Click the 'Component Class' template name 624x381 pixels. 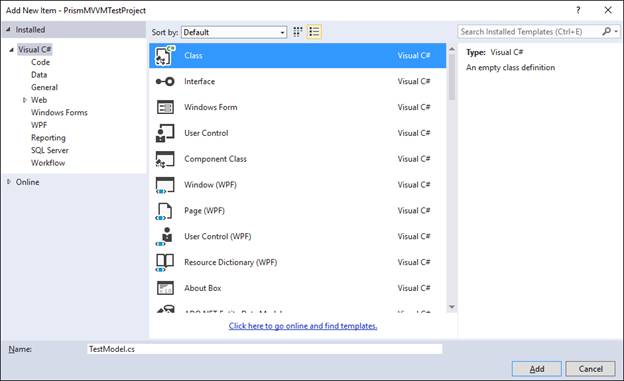(x=215, y=159)
